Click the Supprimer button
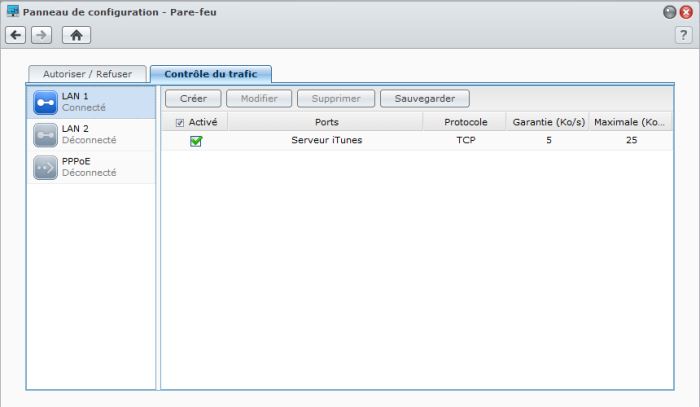This screenshot has width=700, height=407. click(336, 99)
